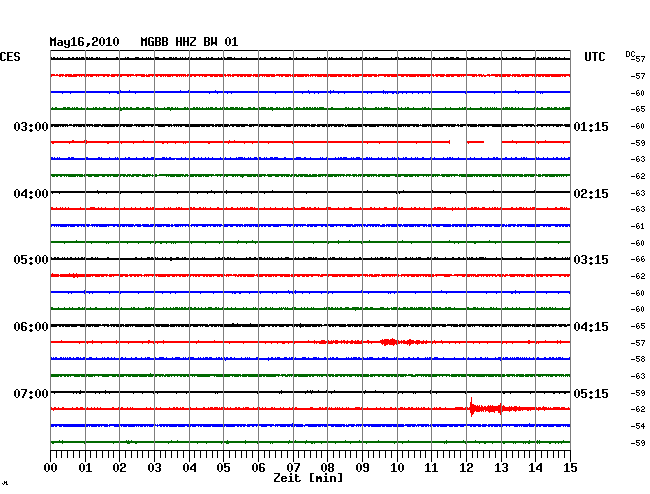The image size is (650, 494).
Task: Click the DC column header label
Action: tap(630, 54)
